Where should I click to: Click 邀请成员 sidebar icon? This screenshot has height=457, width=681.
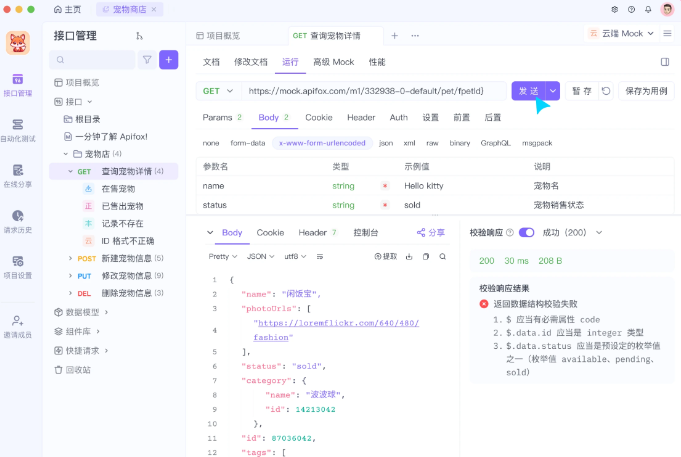coord(18,327)
